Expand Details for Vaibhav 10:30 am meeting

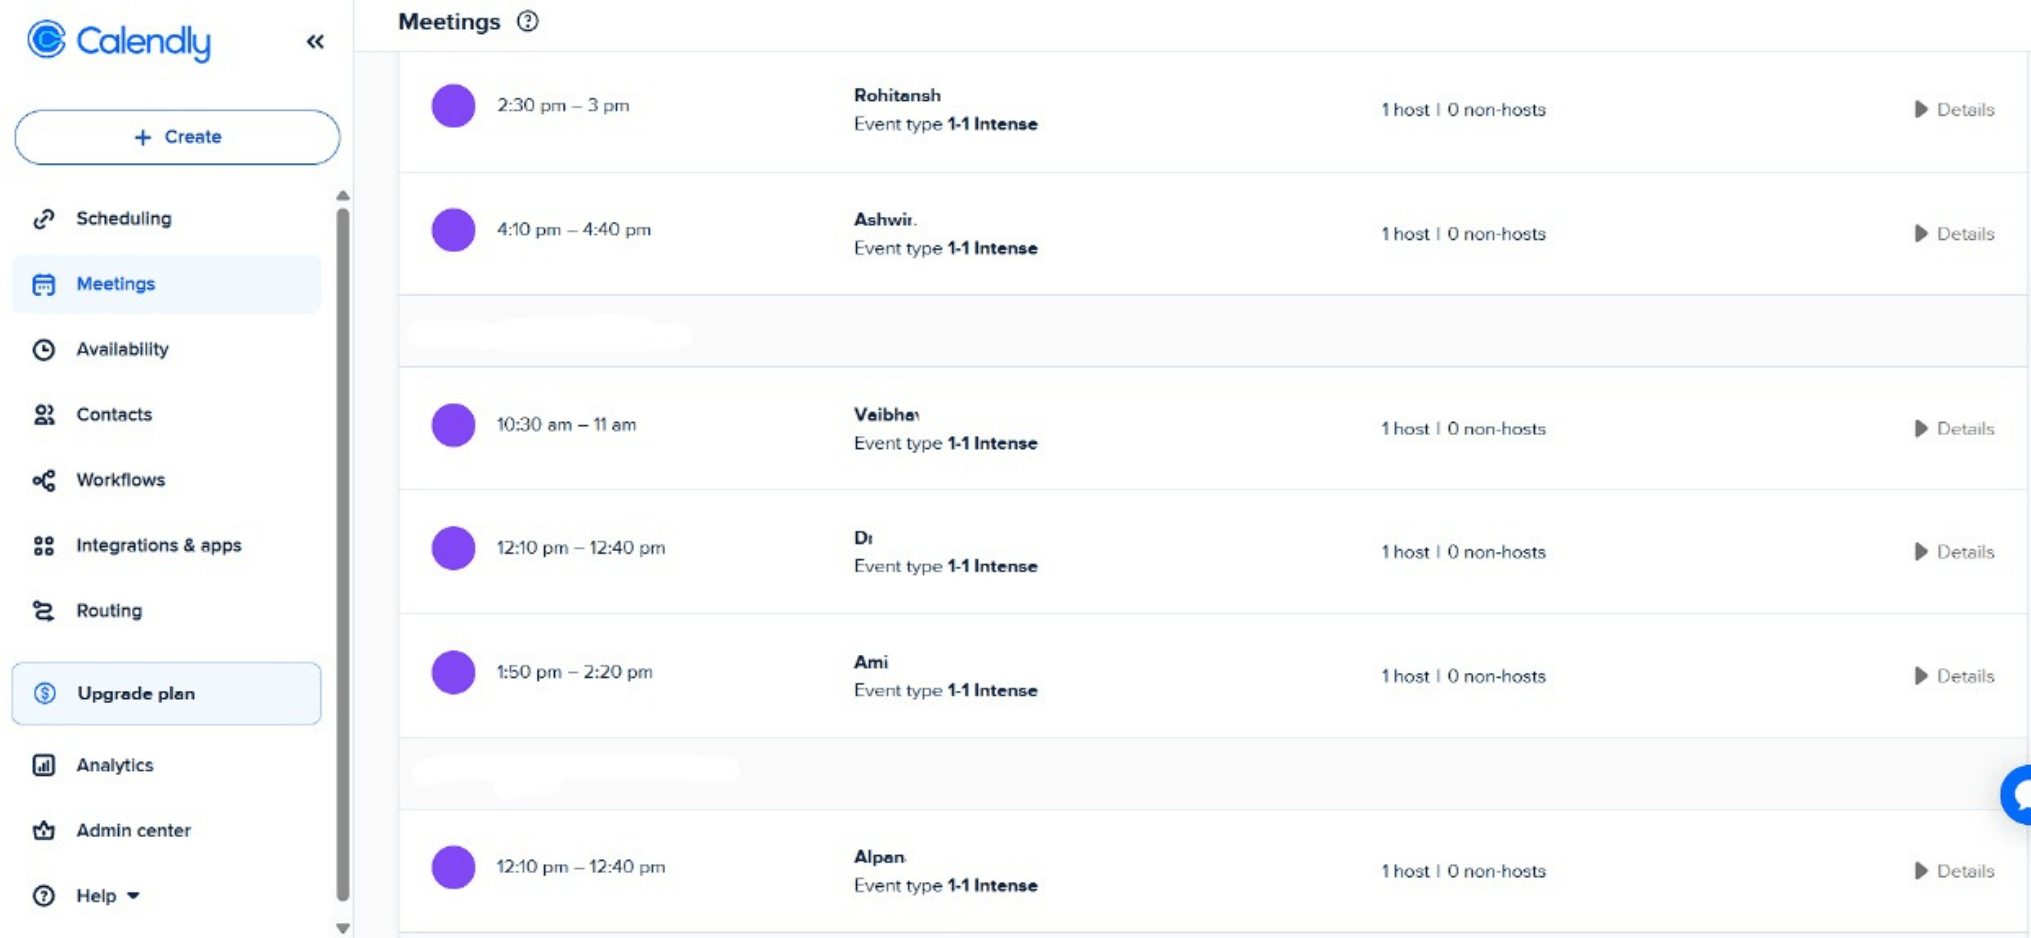coord(1954,428)
